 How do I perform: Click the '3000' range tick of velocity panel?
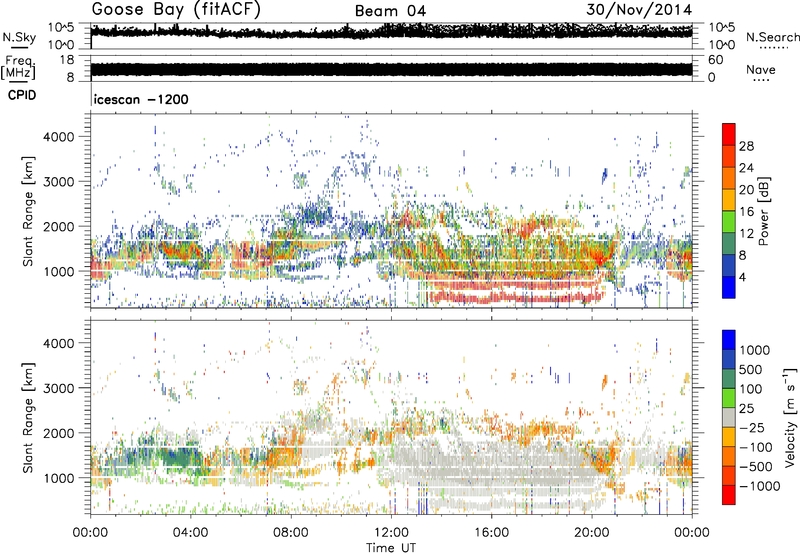(58, 388)
